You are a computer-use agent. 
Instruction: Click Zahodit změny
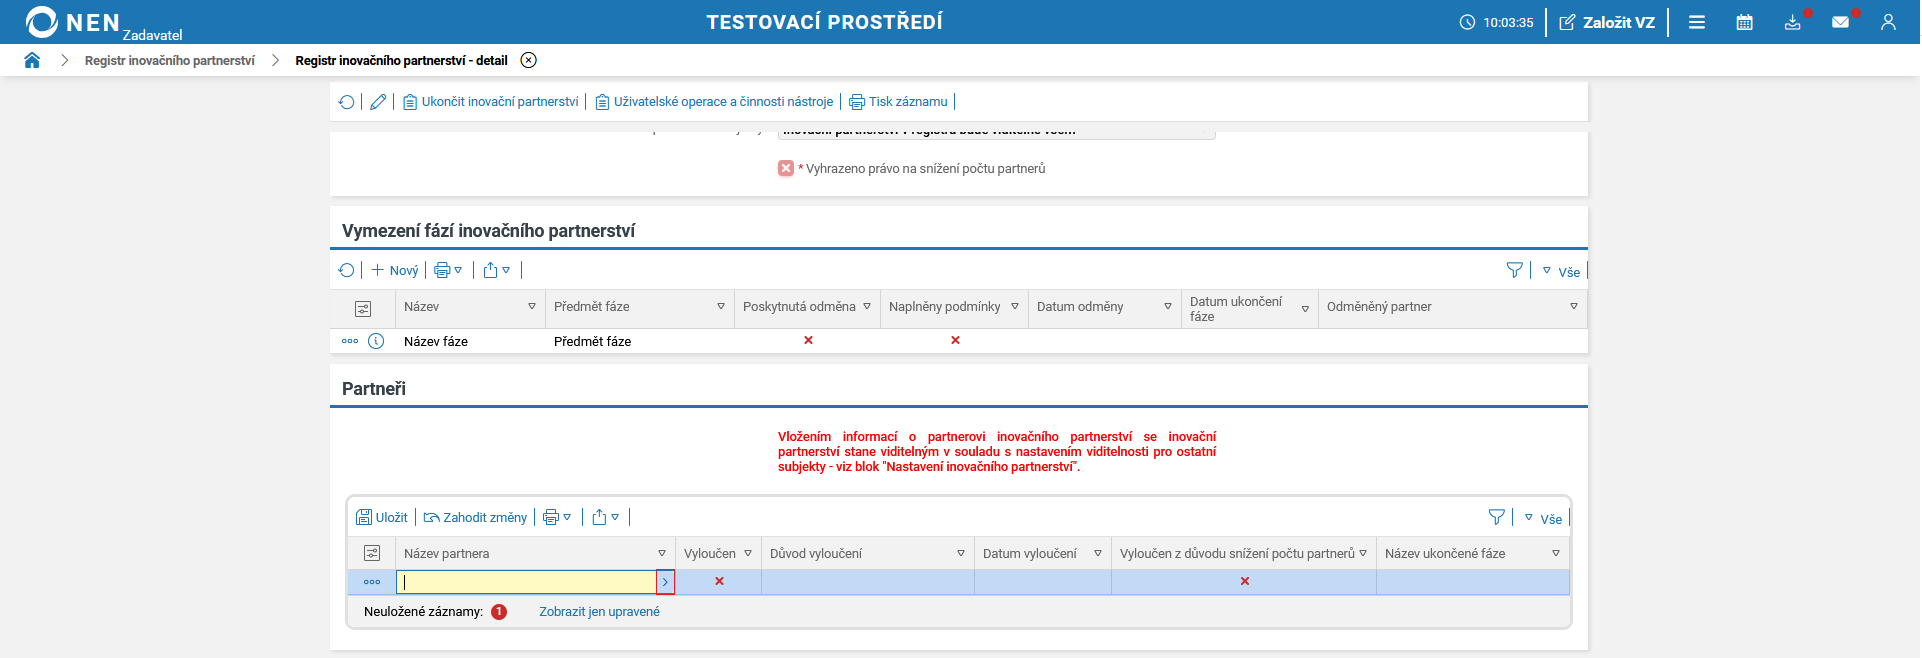point(475,517)
